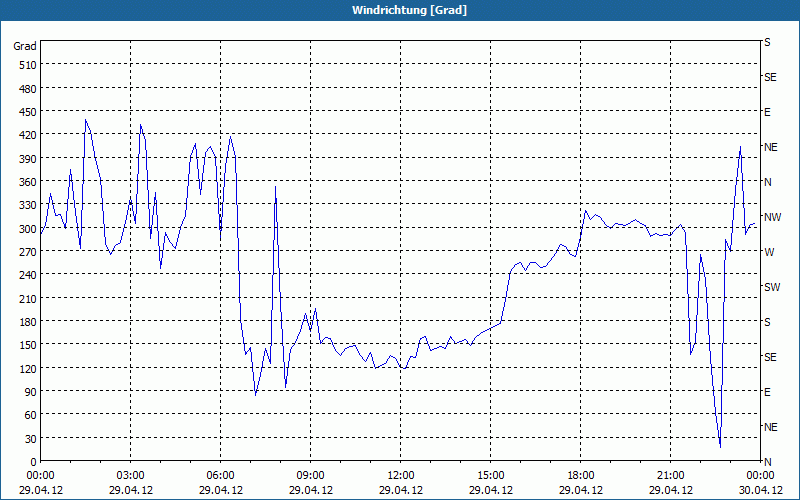Click the 270 y-axis value
Image resolution: width=800 pixels, height=500 pixels.
pyautogui.click(x=28, y=252)
